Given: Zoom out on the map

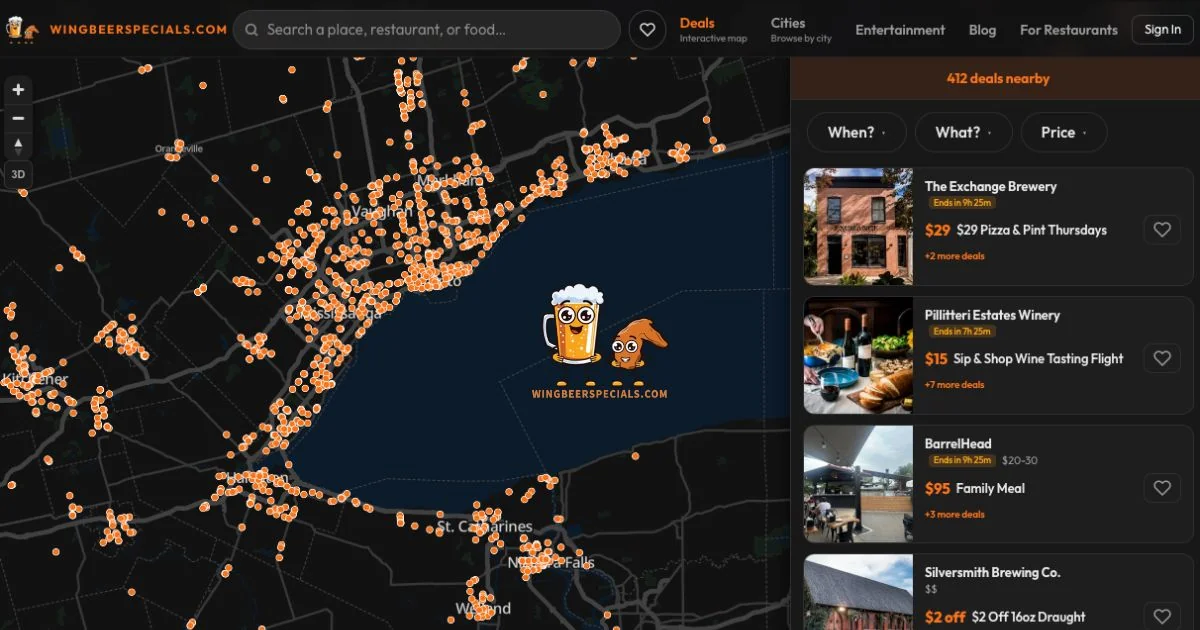Looking at the screenshot, I should [x=18, y=118].
